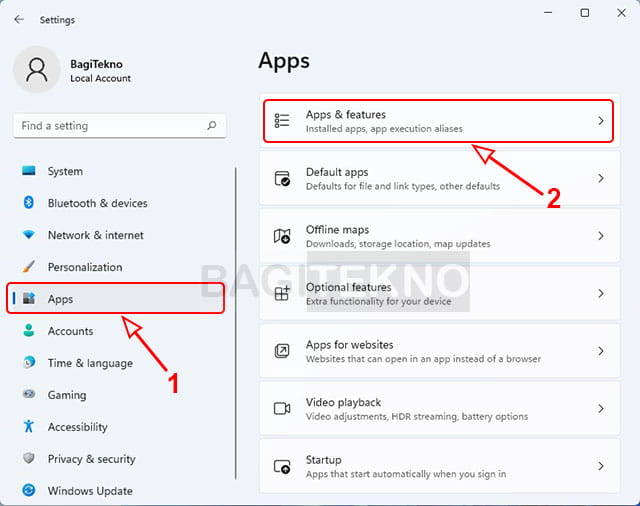640x506 pixels.
Task: Expand Apps & features chevron
Action: coord(600,121)
